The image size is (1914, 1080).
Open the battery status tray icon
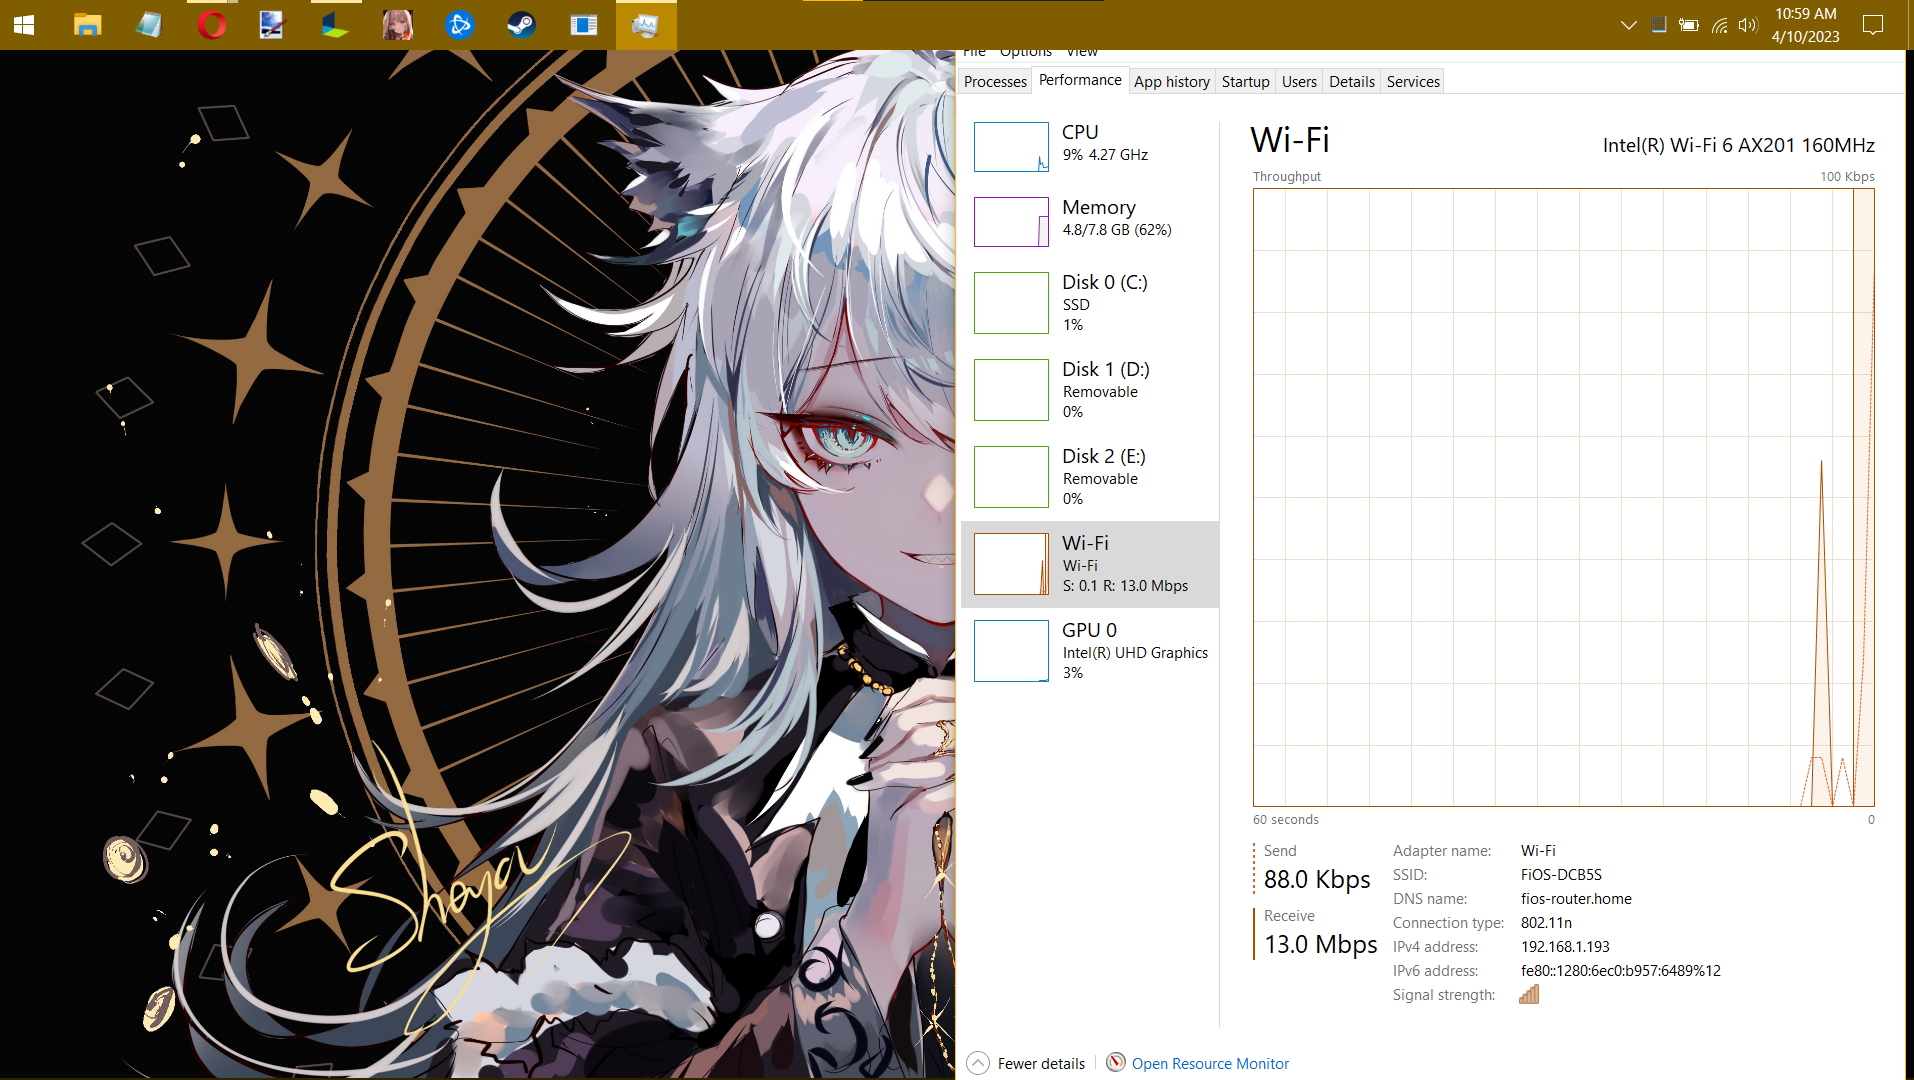1689,25
